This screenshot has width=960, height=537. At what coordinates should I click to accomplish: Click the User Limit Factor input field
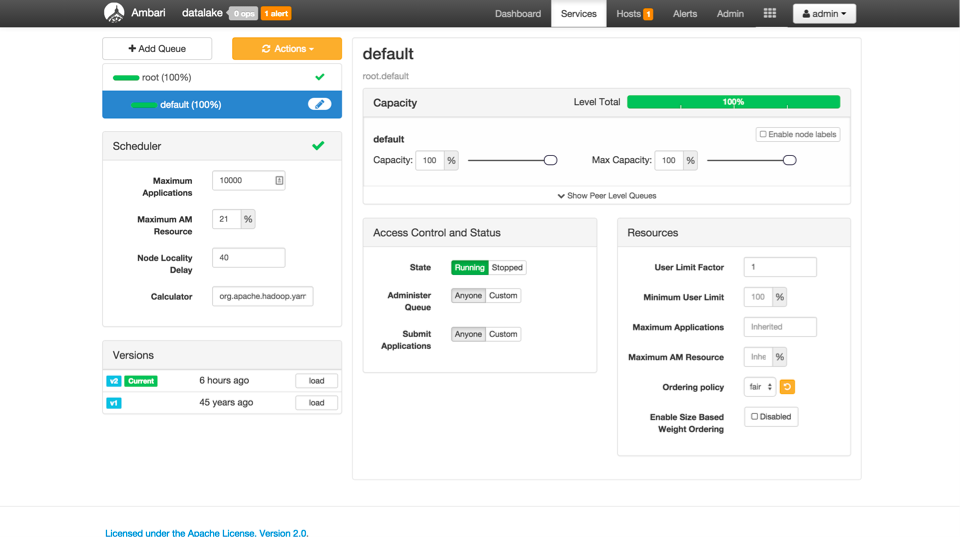(780, 267)
